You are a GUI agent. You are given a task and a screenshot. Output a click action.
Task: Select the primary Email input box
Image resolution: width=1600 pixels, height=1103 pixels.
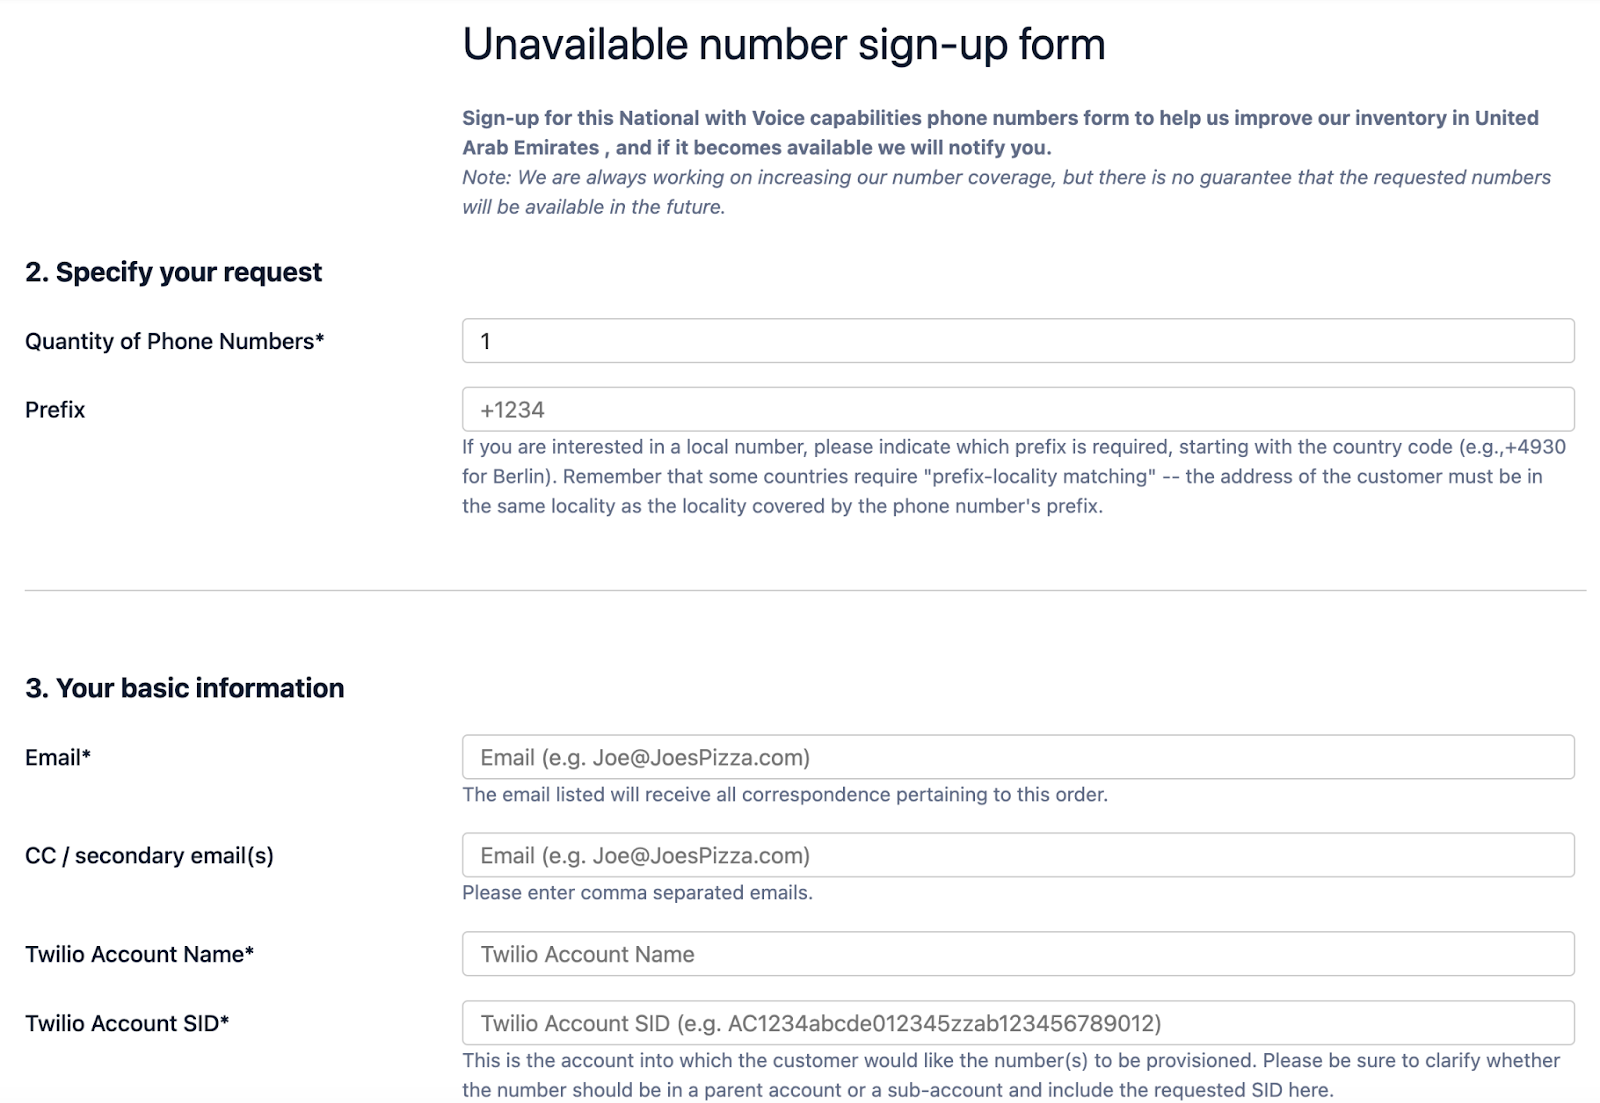pyautogui.click(x=1018, y=757)
